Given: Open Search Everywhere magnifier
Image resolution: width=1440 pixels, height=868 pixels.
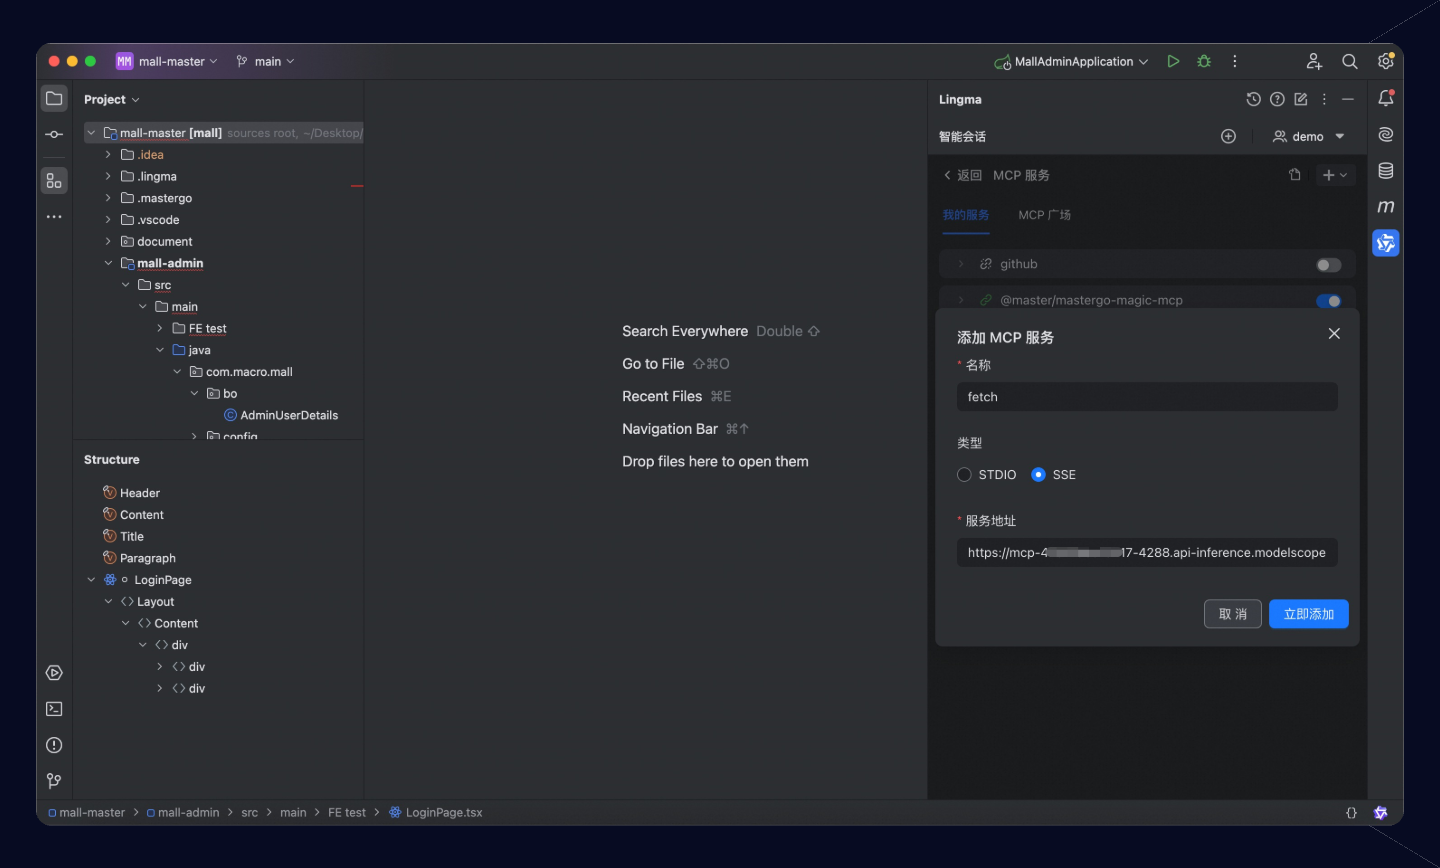Looking at the screenshot, I should click(x=1350, y=61).
